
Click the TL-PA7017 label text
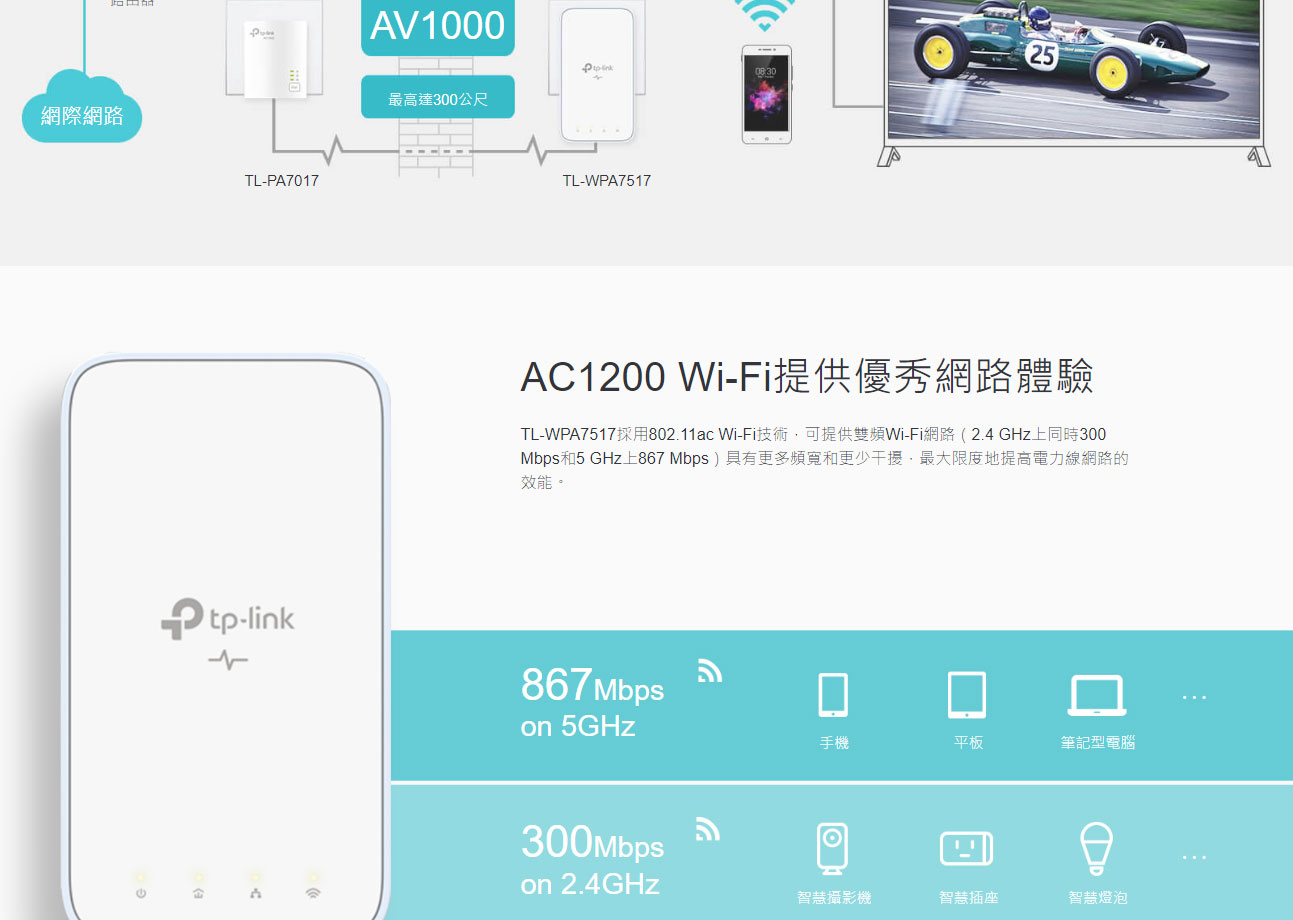click(x=281, y=181)
